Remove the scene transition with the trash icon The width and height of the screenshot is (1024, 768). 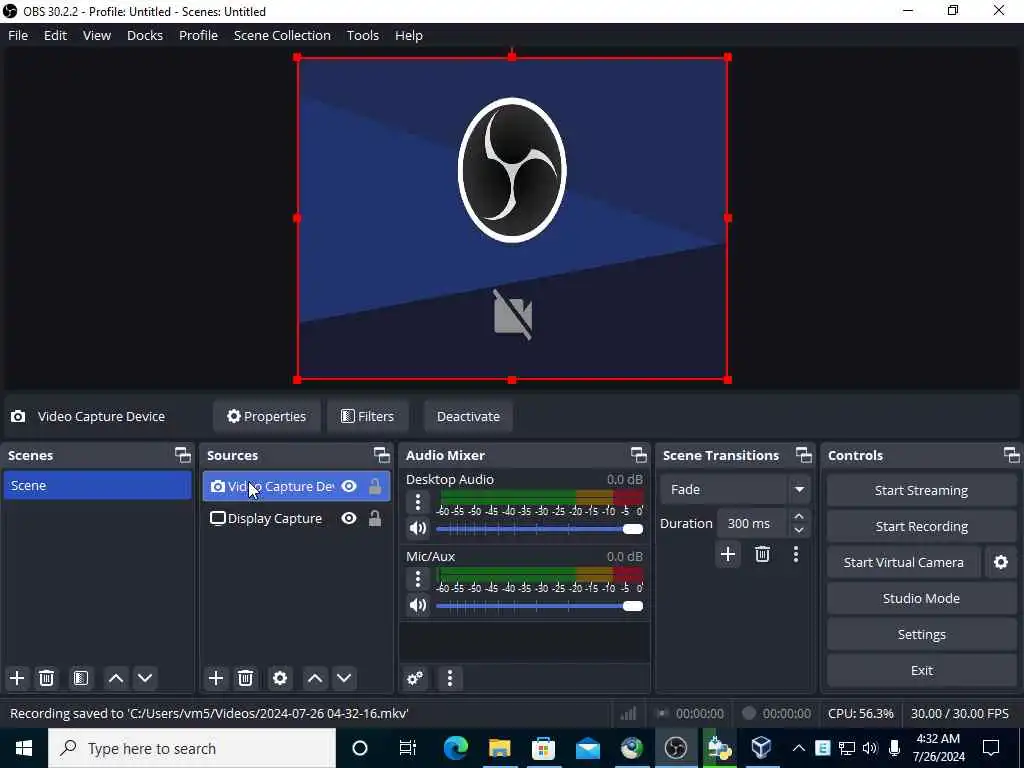(x=762, y=554)
